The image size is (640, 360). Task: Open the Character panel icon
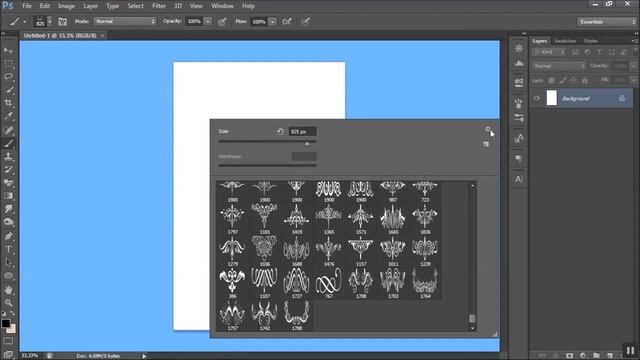point(519,179)
